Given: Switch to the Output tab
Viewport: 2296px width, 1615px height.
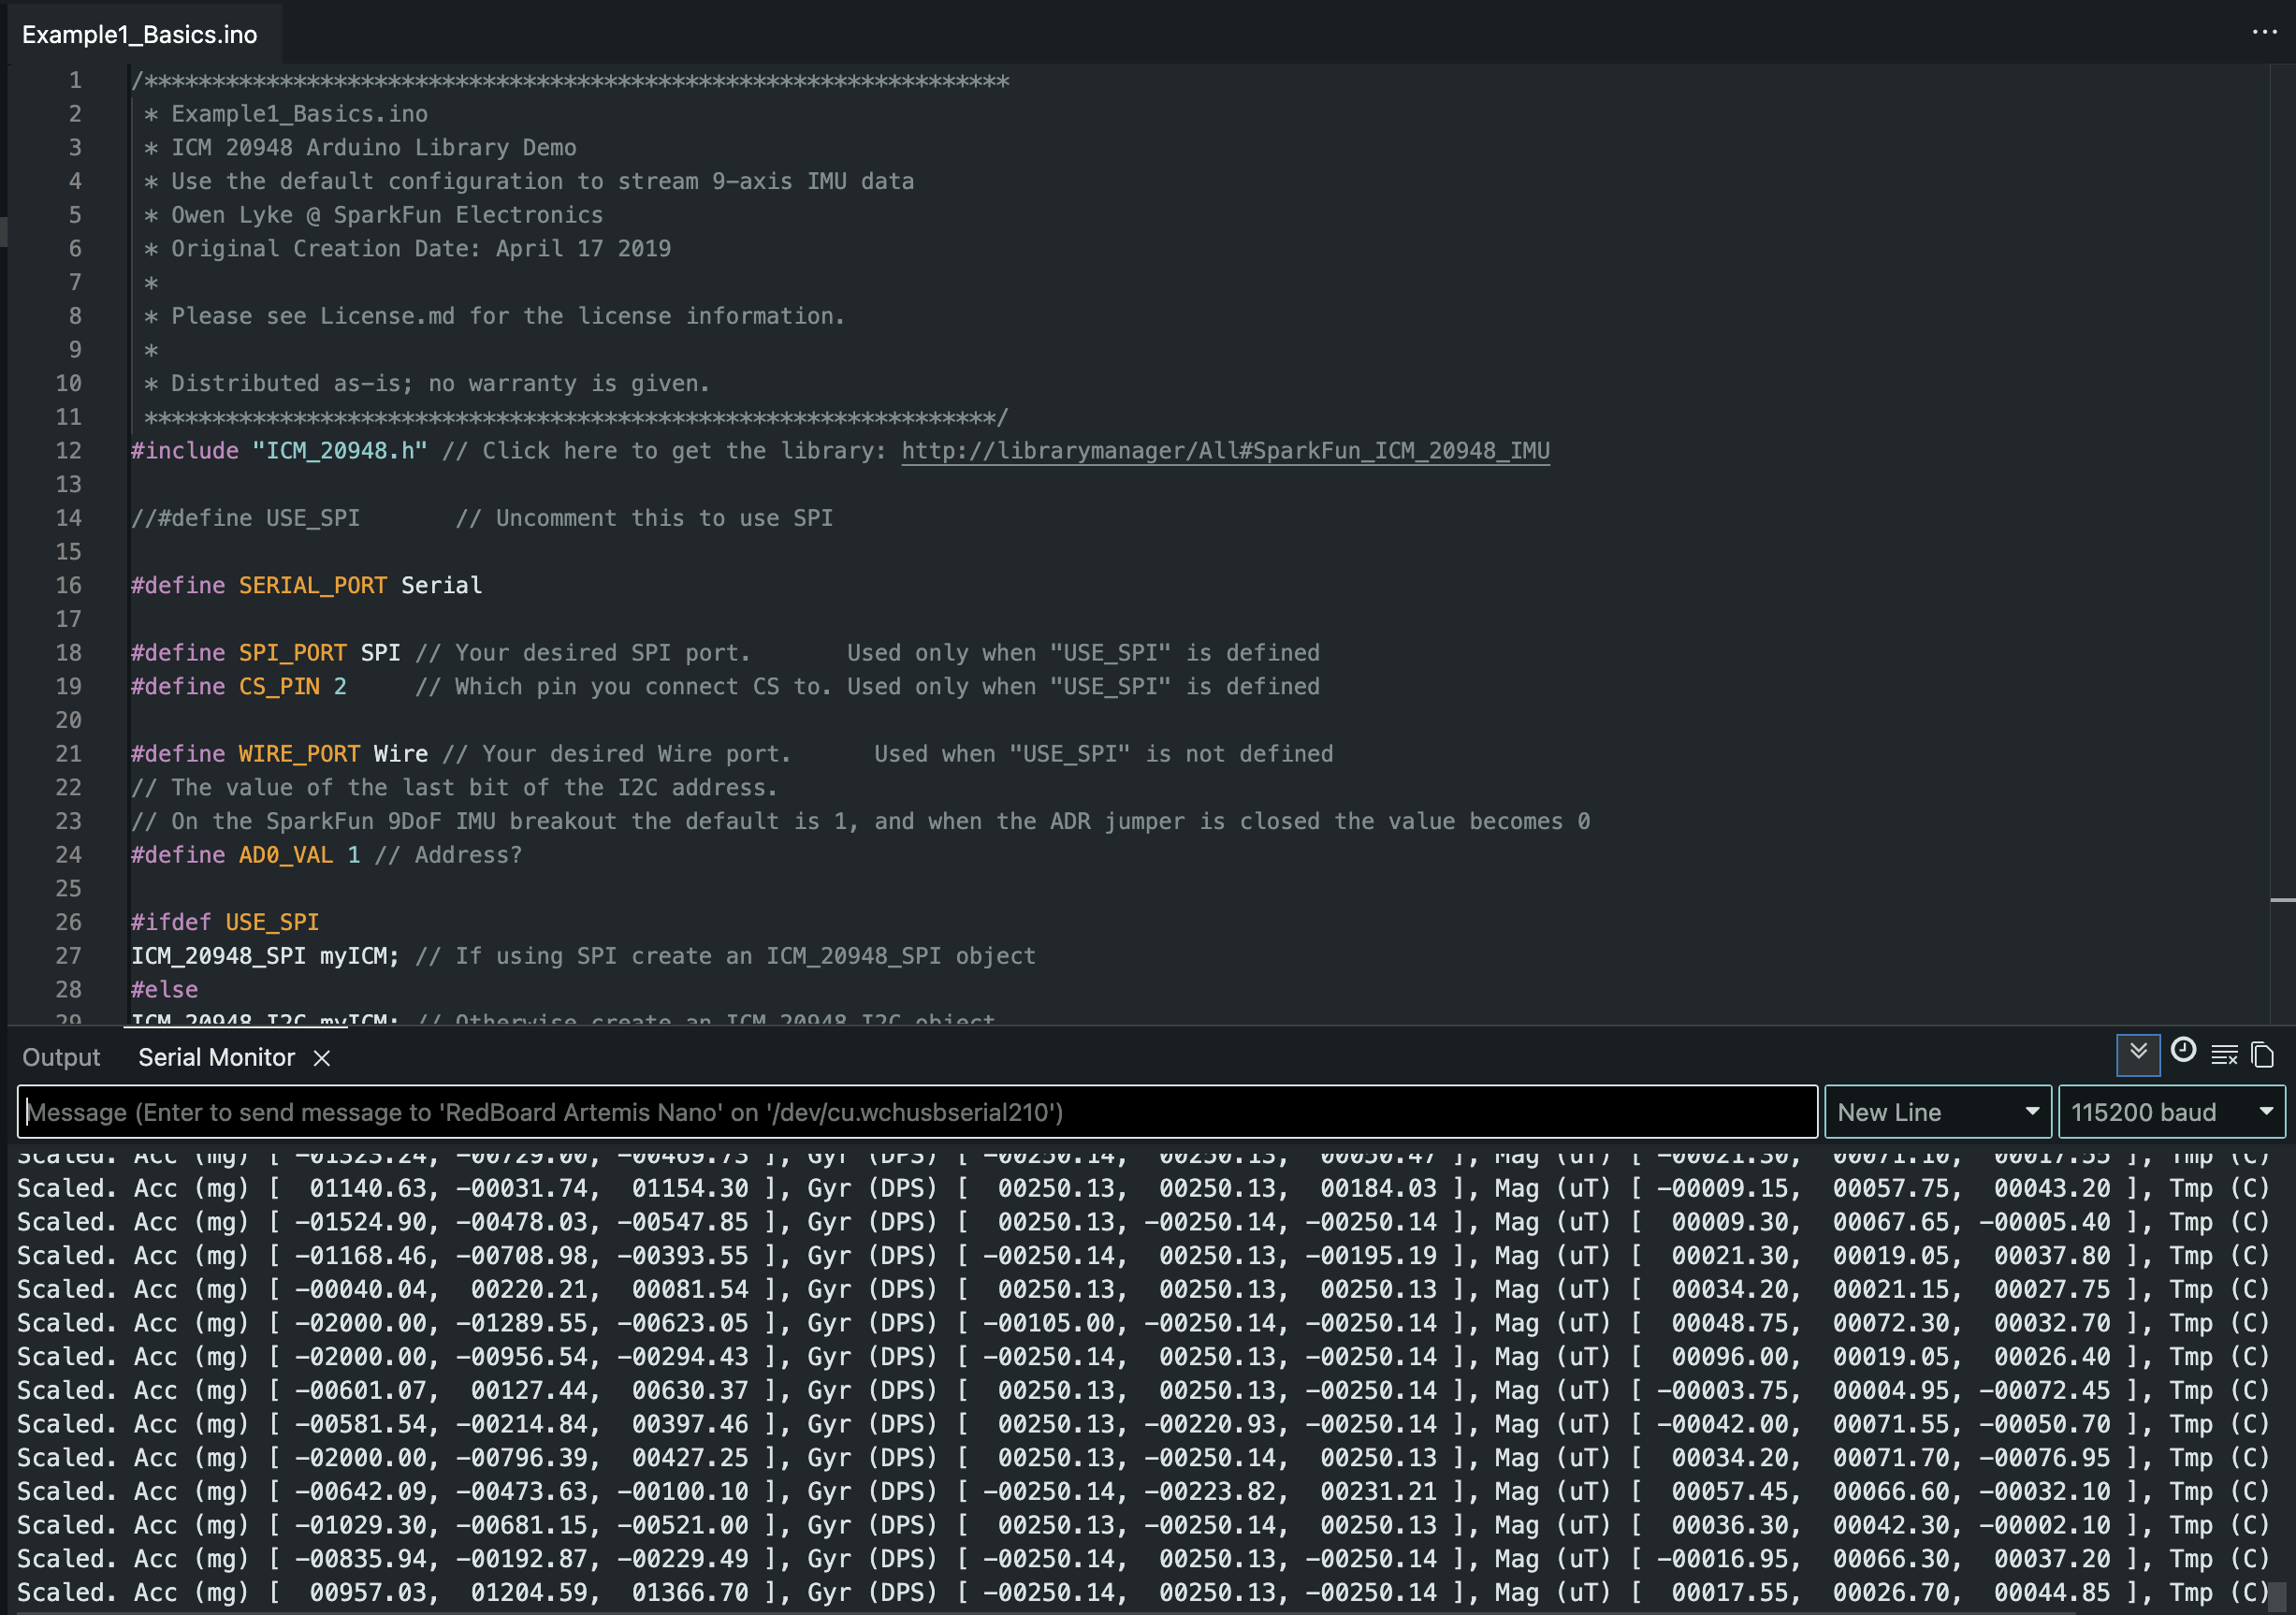Looking at the screenshot, I should point(61,1057).
